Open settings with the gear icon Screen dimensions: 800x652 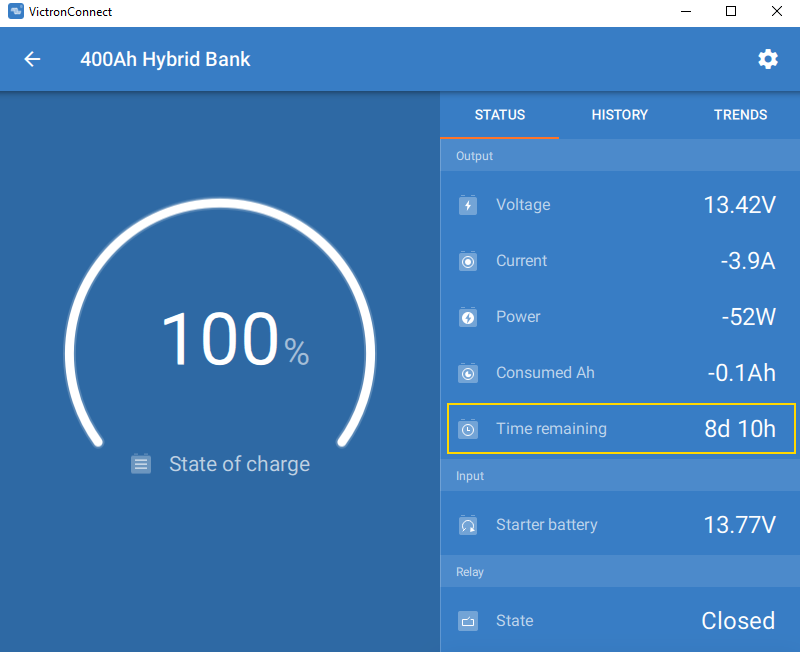click(767, 59)
